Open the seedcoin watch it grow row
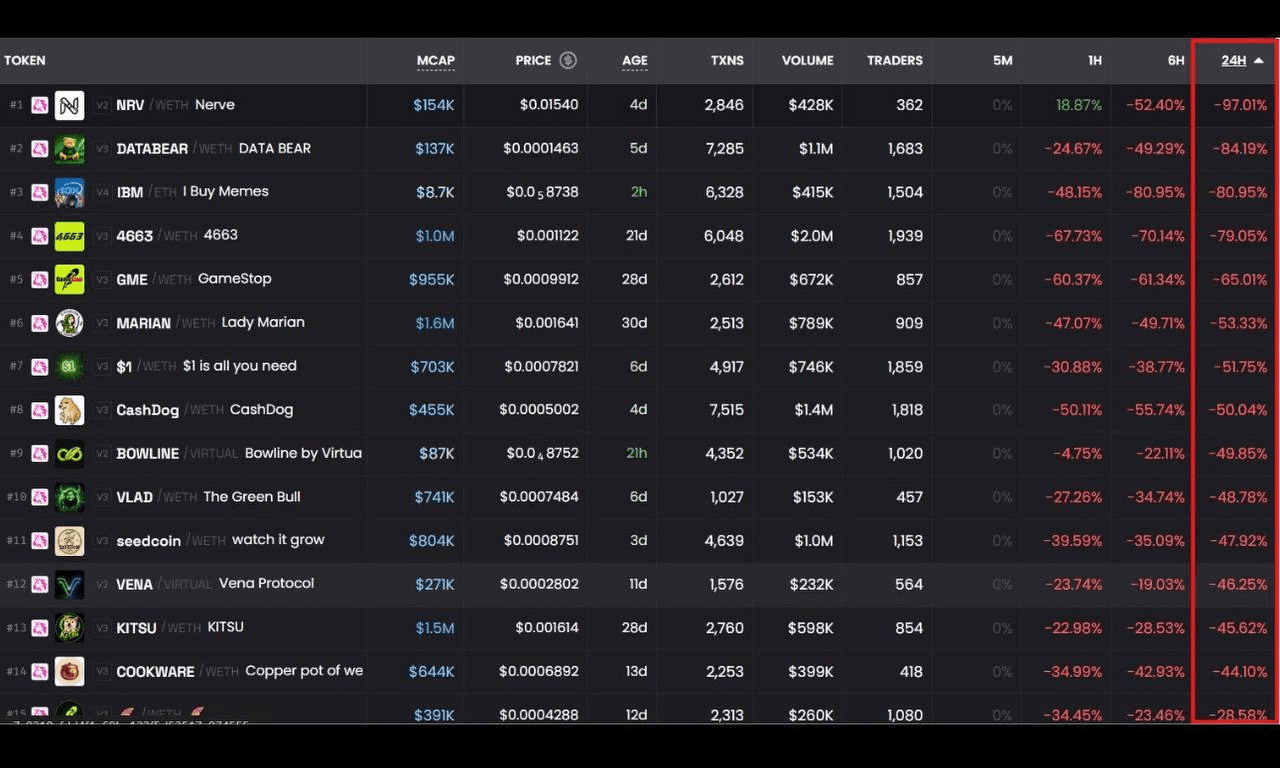 point(640,541)
